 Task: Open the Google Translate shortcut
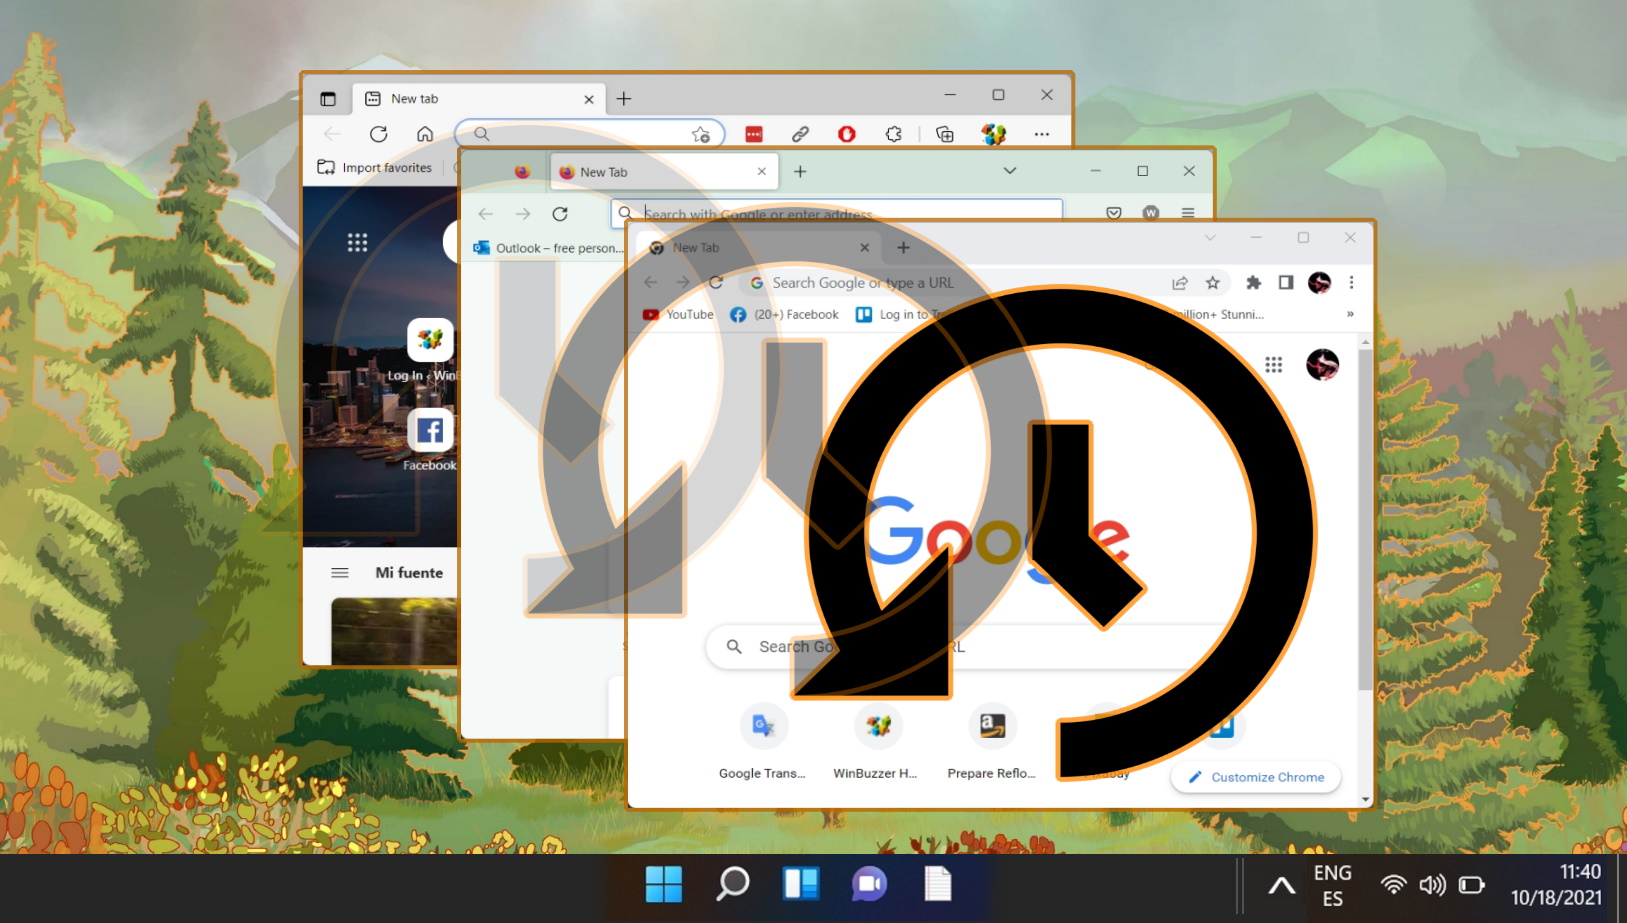pyautogui.click(x=763, y=741)
